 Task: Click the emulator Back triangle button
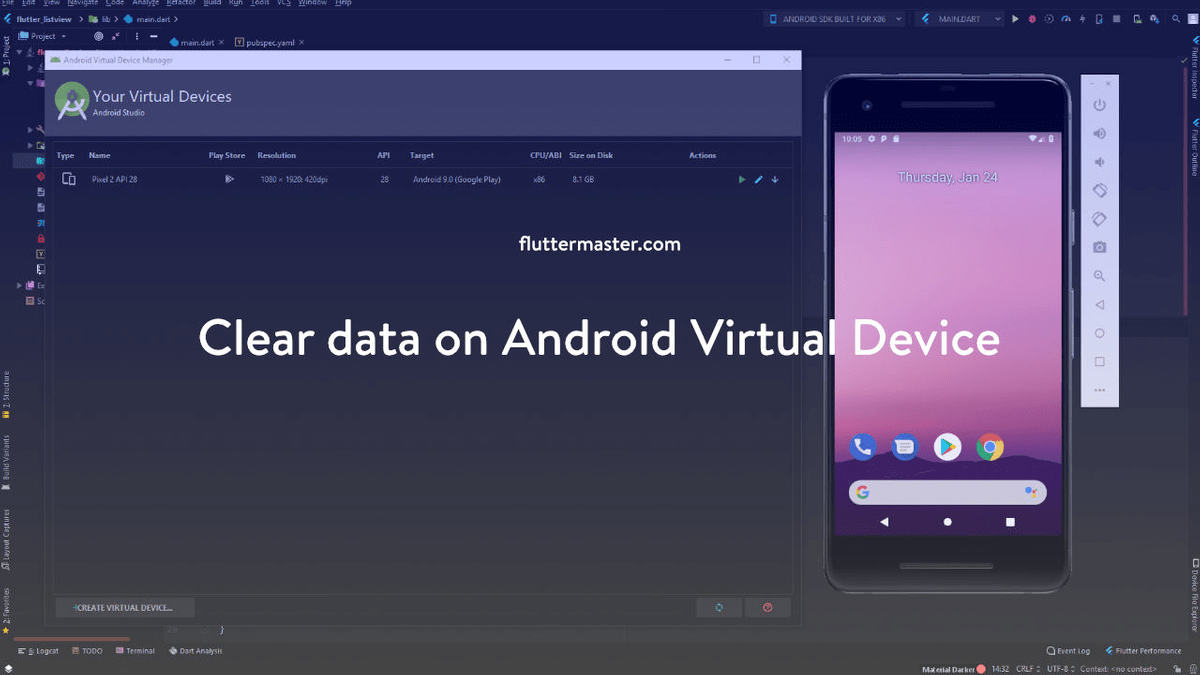pos(1100,304)
